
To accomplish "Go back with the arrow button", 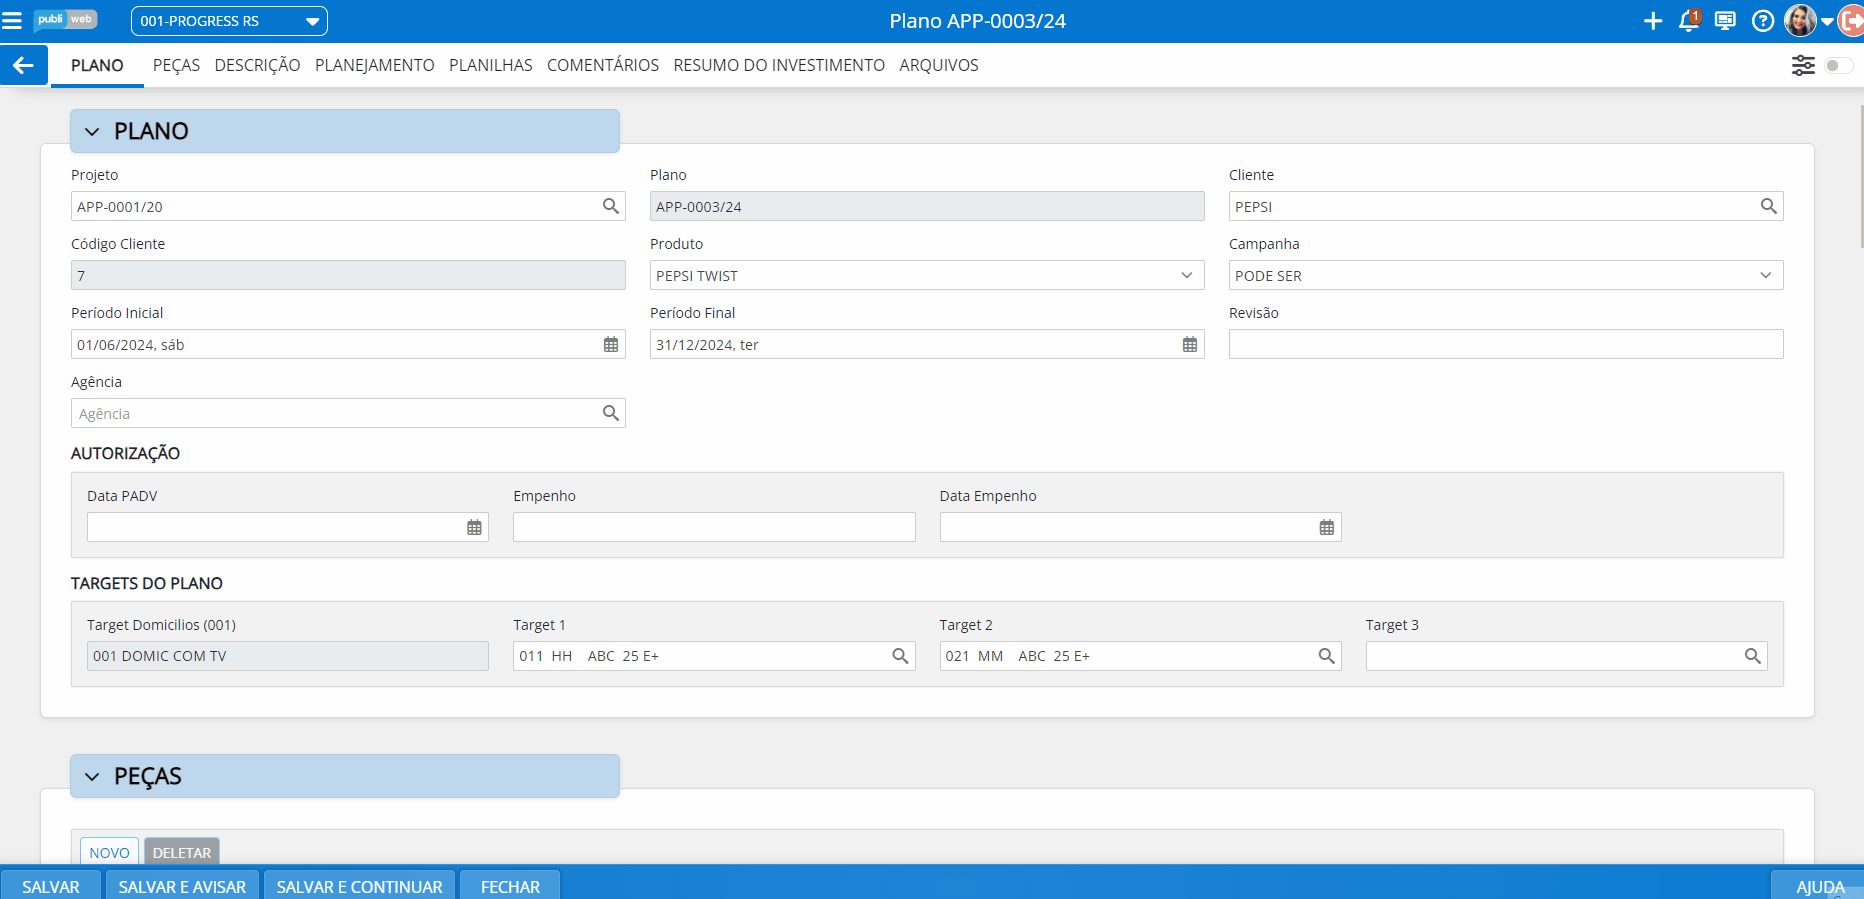I will tap(23, 65).
